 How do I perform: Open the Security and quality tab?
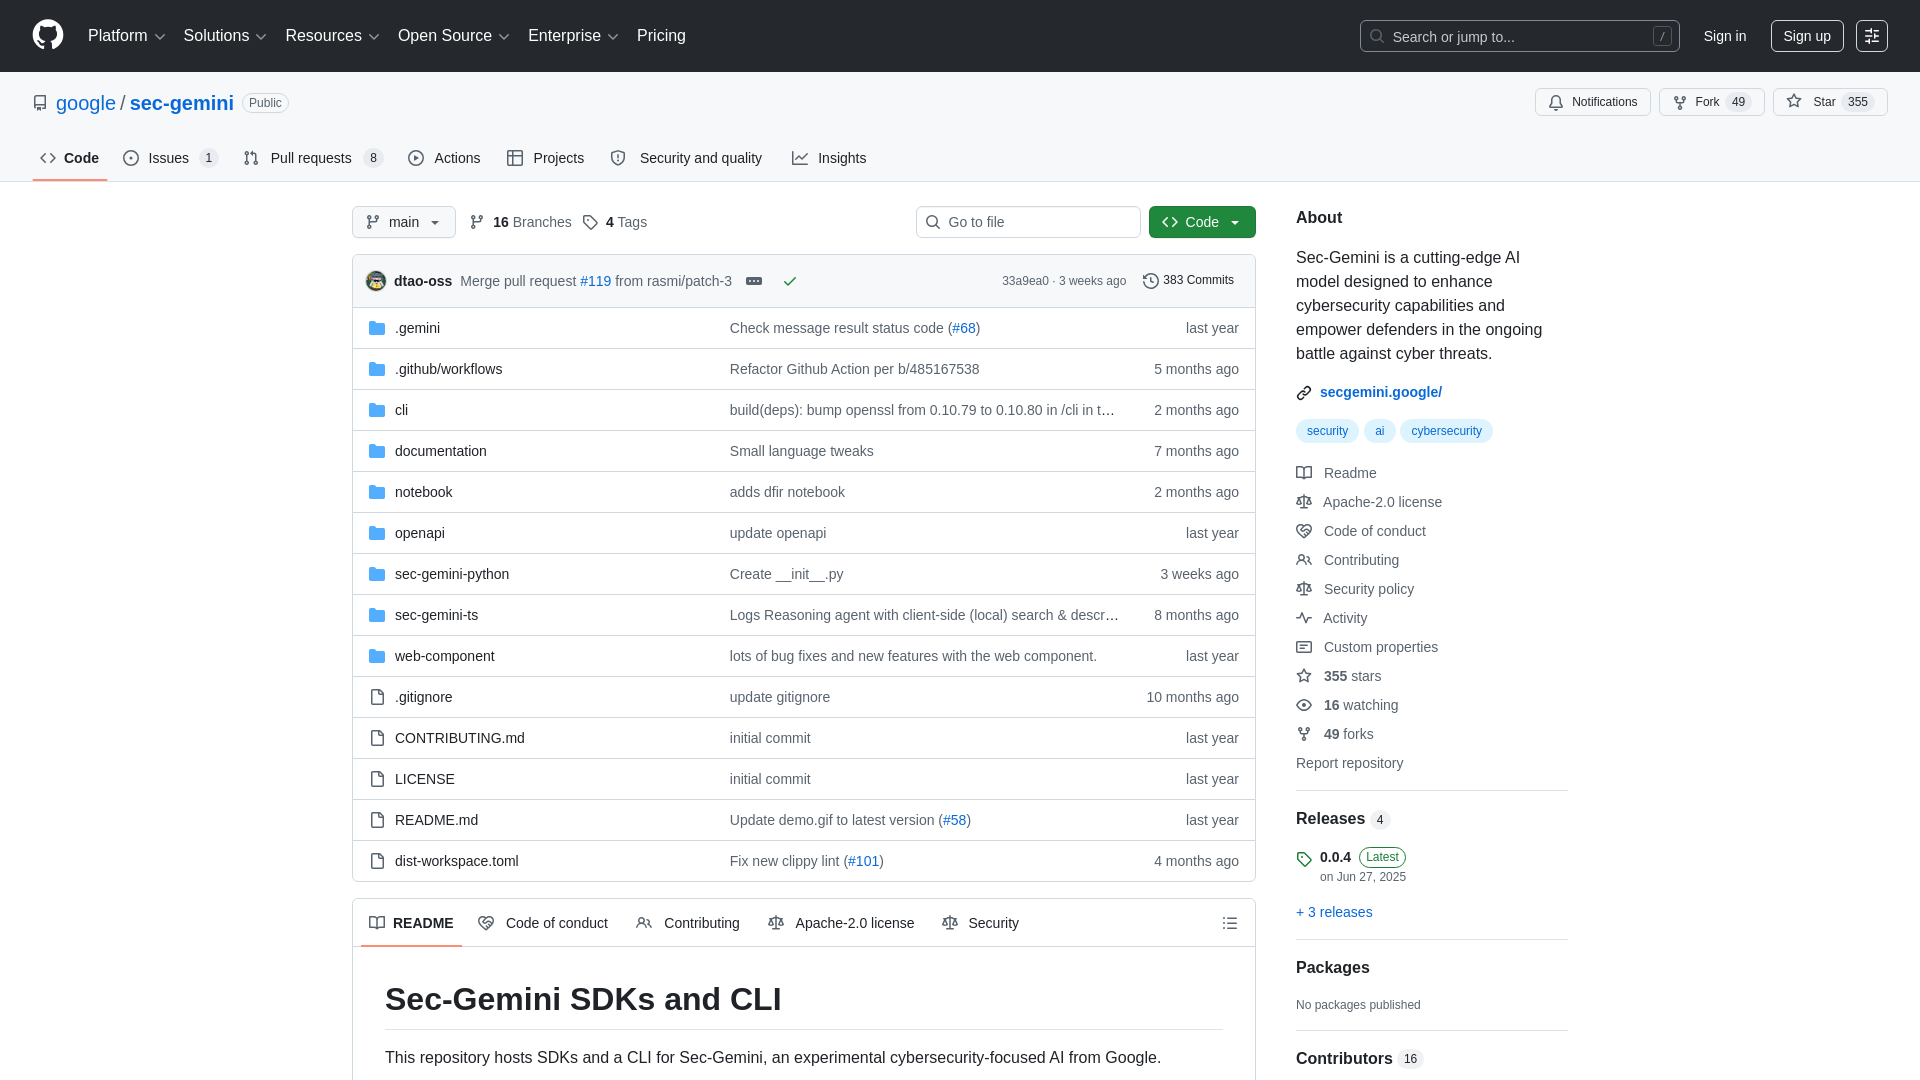[686, 158]
